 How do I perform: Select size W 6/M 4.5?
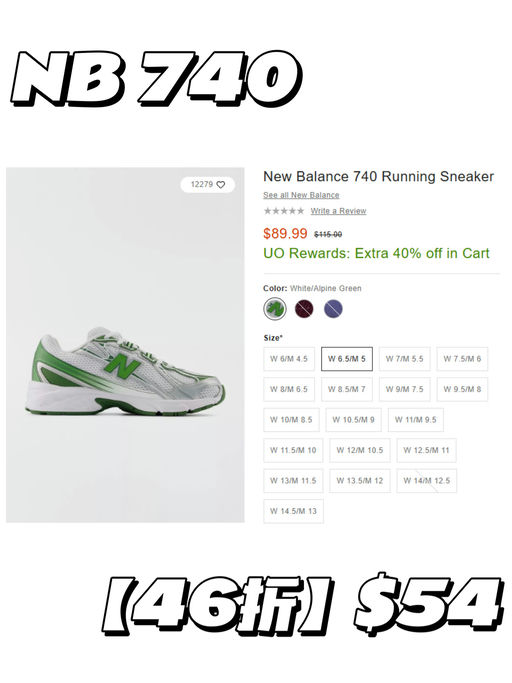[289, 359]
